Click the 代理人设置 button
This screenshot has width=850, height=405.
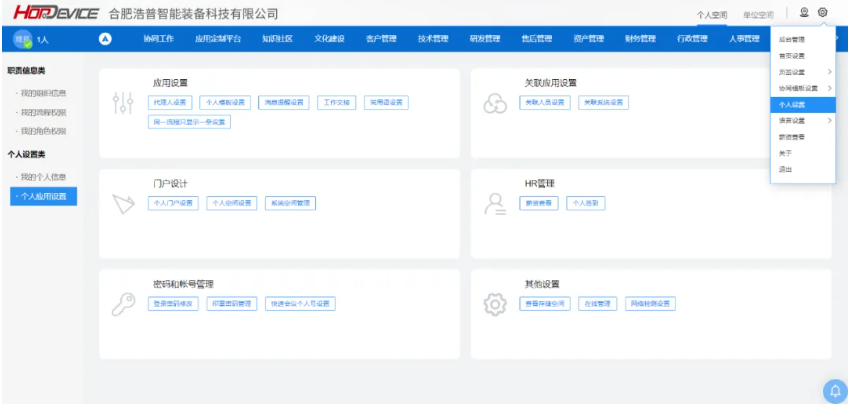[x=170, y=102]
